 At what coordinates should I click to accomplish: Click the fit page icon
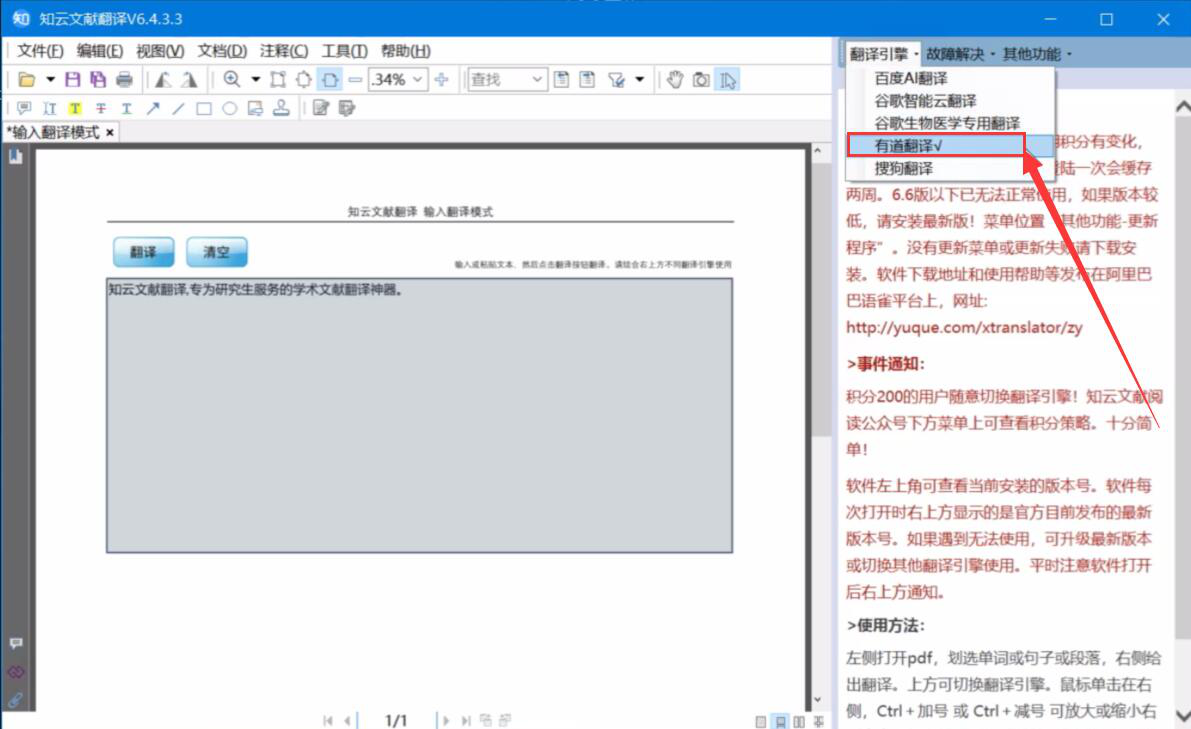click(304, 80)
